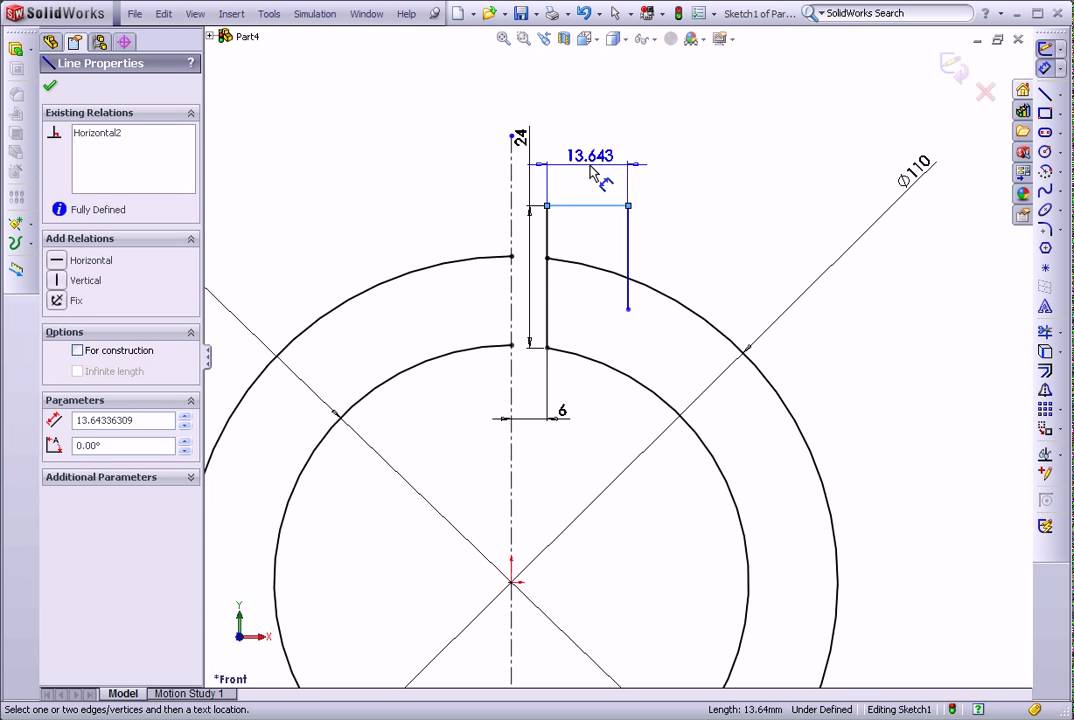Click the Undo toolbar icon
This screenshot has height=720, width=1074.
coord(584,13)
